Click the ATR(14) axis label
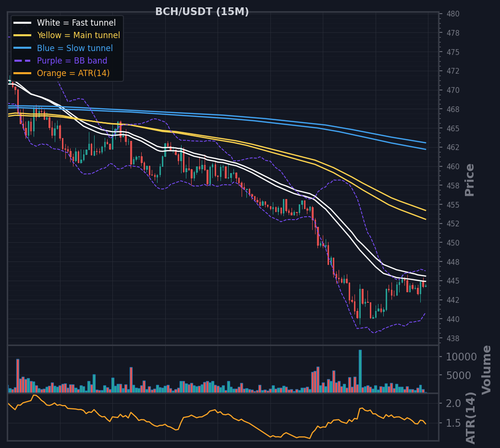This screenshot has width=500, height=448. click(x=470, y=418)
